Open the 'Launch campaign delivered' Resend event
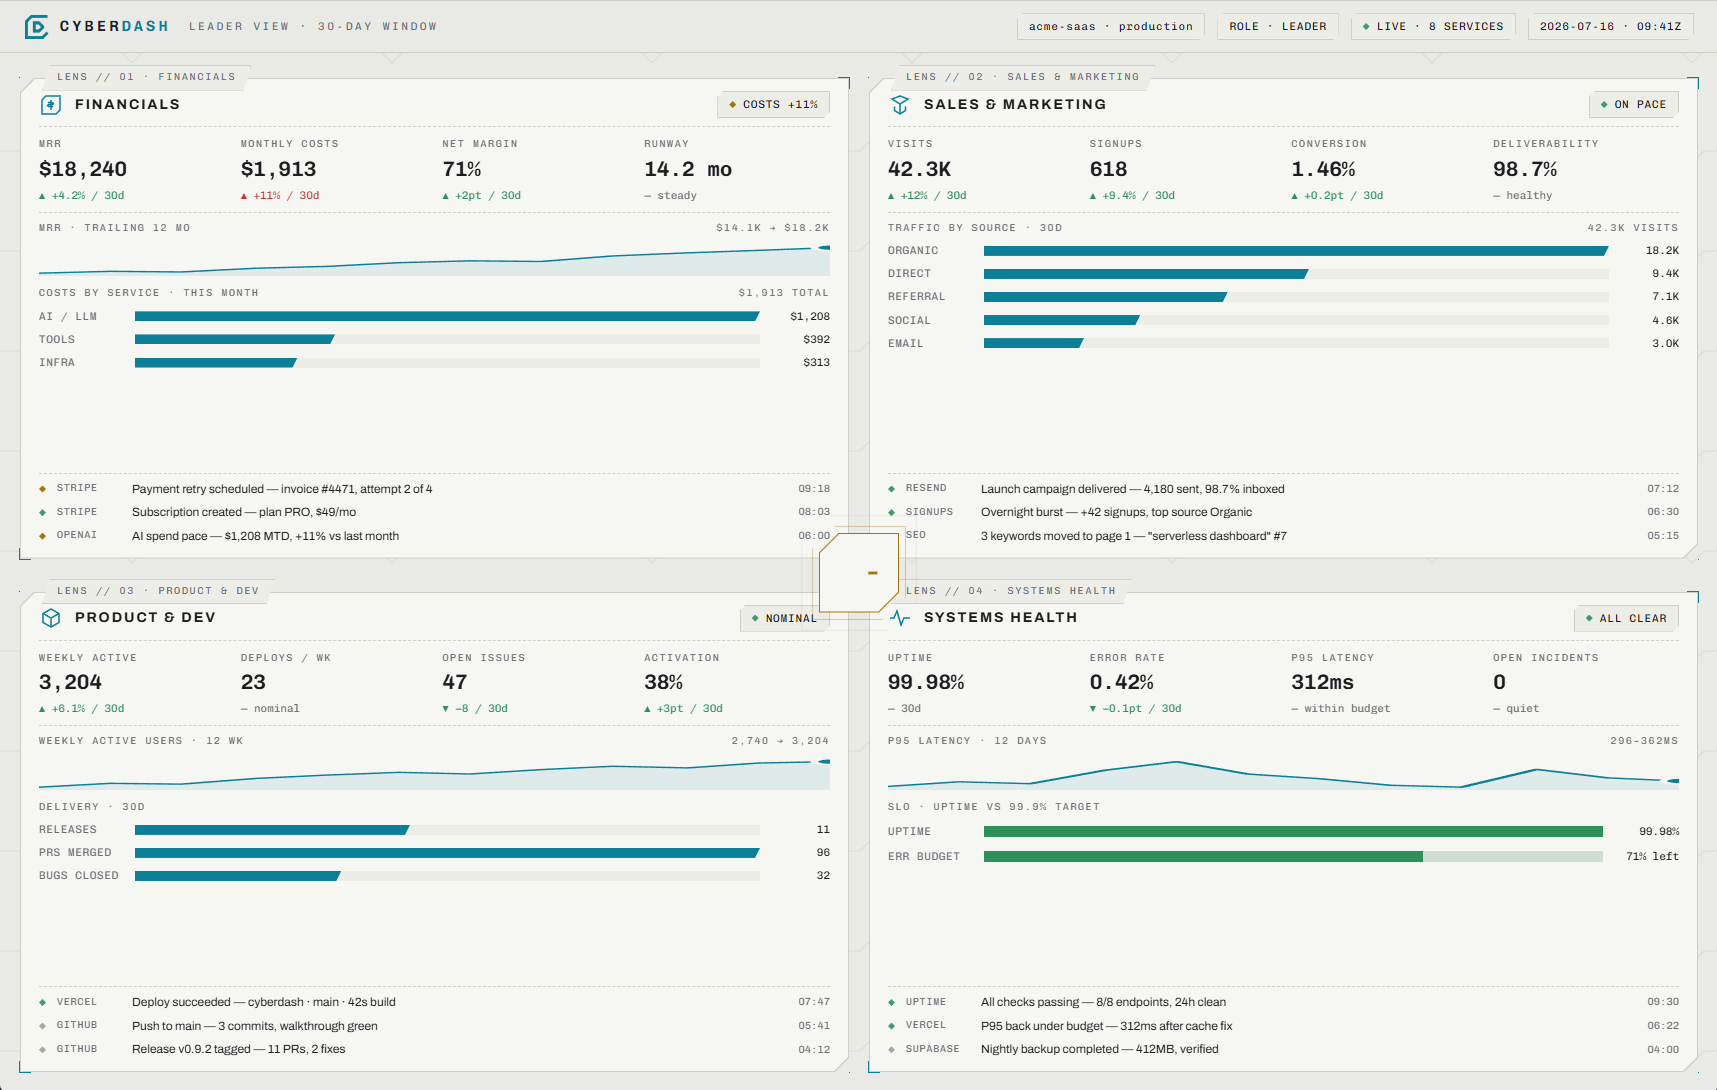 (x=1283, y=489)
